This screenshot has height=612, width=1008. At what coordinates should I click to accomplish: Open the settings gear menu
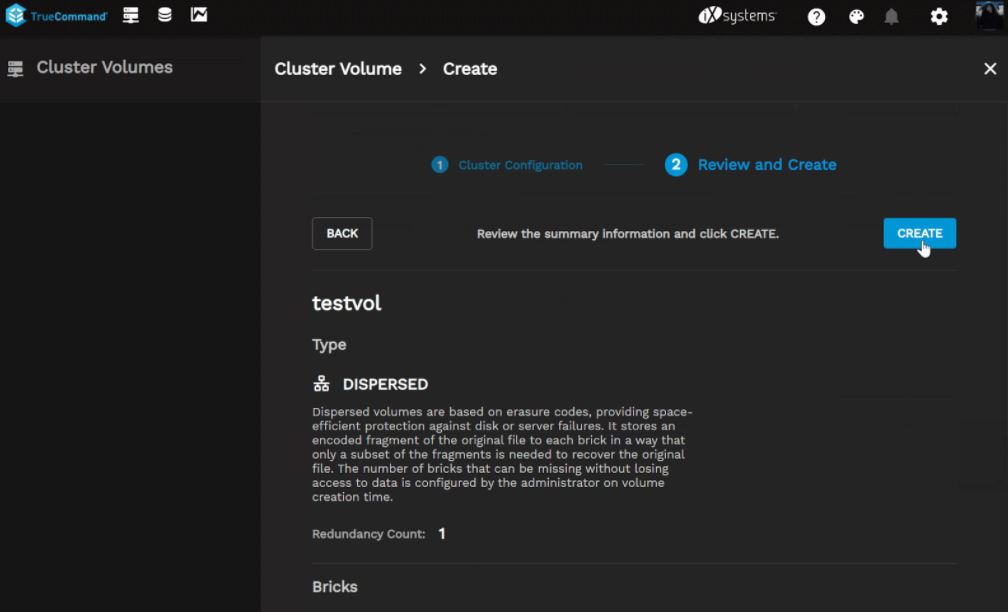[939, 17]
